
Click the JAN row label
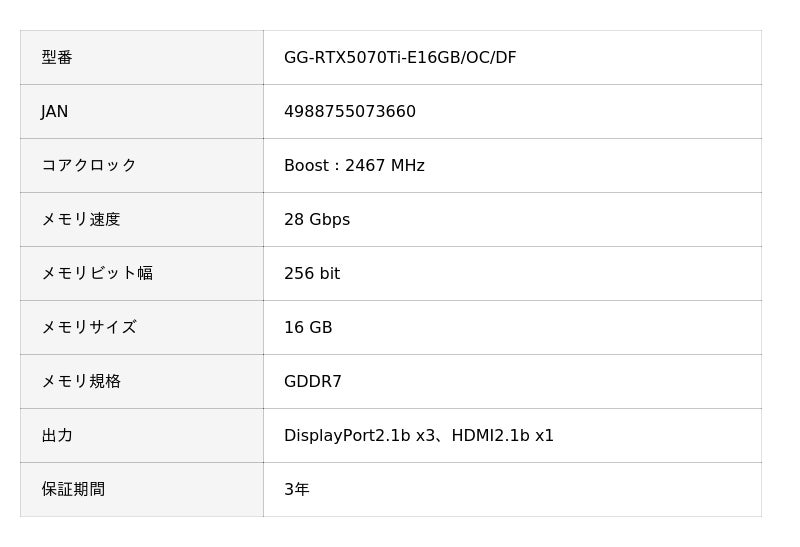[x=55, y=112]
